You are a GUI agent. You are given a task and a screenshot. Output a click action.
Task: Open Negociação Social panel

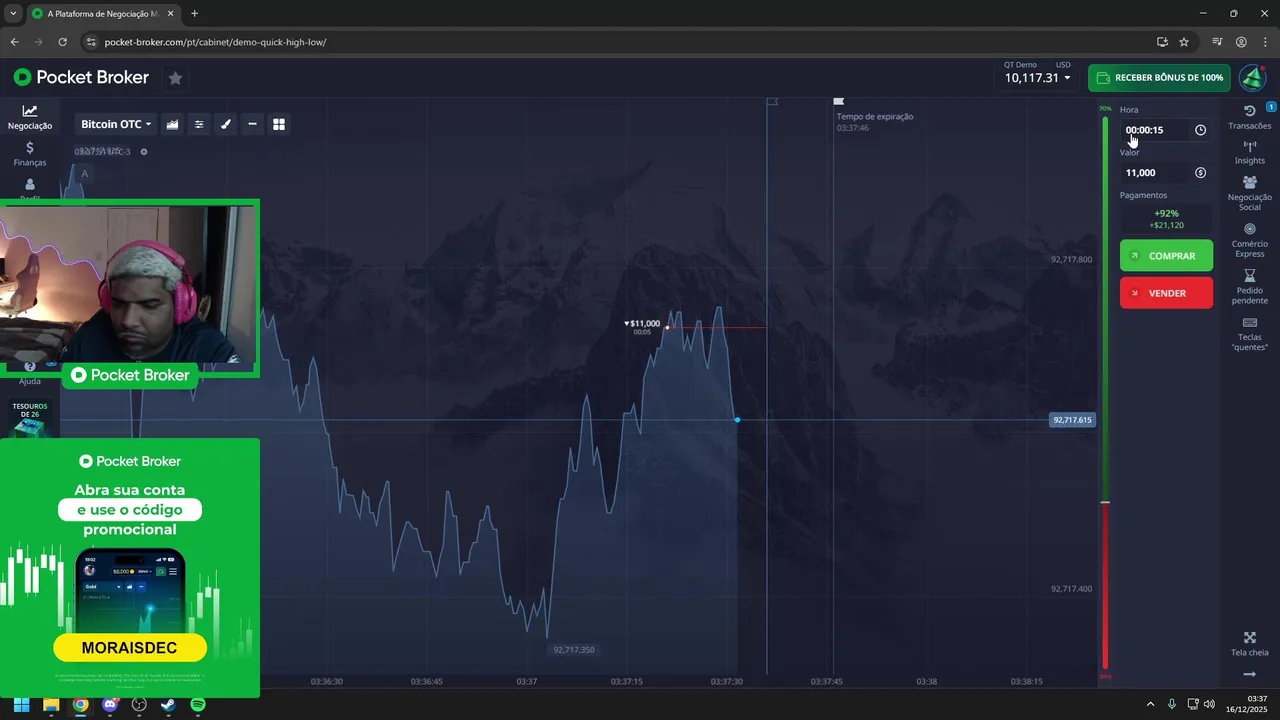[1250, 194]
